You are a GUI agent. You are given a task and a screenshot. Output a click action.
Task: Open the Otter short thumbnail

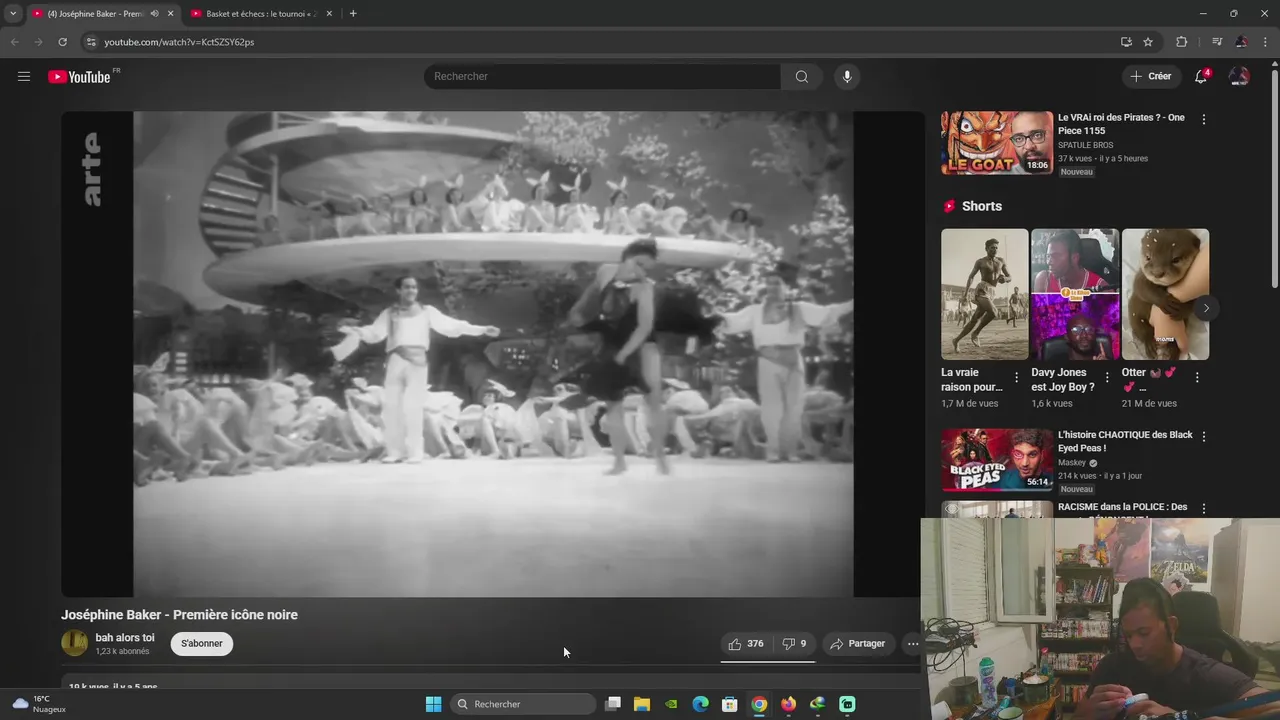(1165, 294)
